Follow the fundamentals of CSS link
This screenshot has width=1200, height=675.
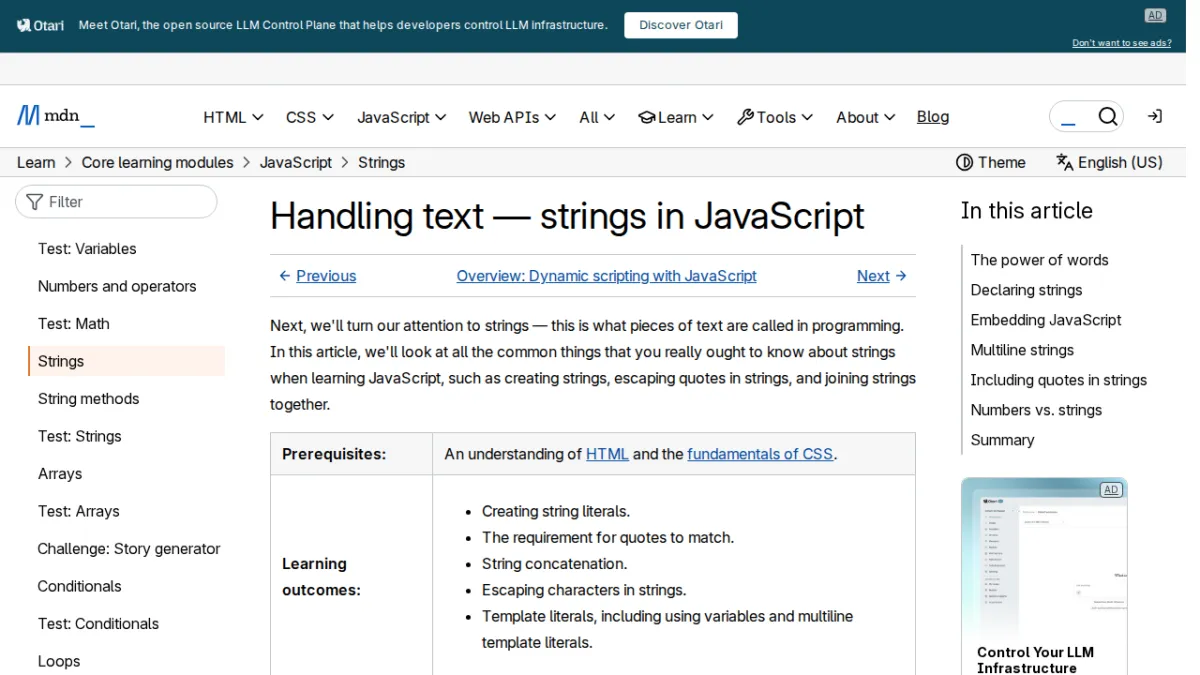[x=760, y=454]
